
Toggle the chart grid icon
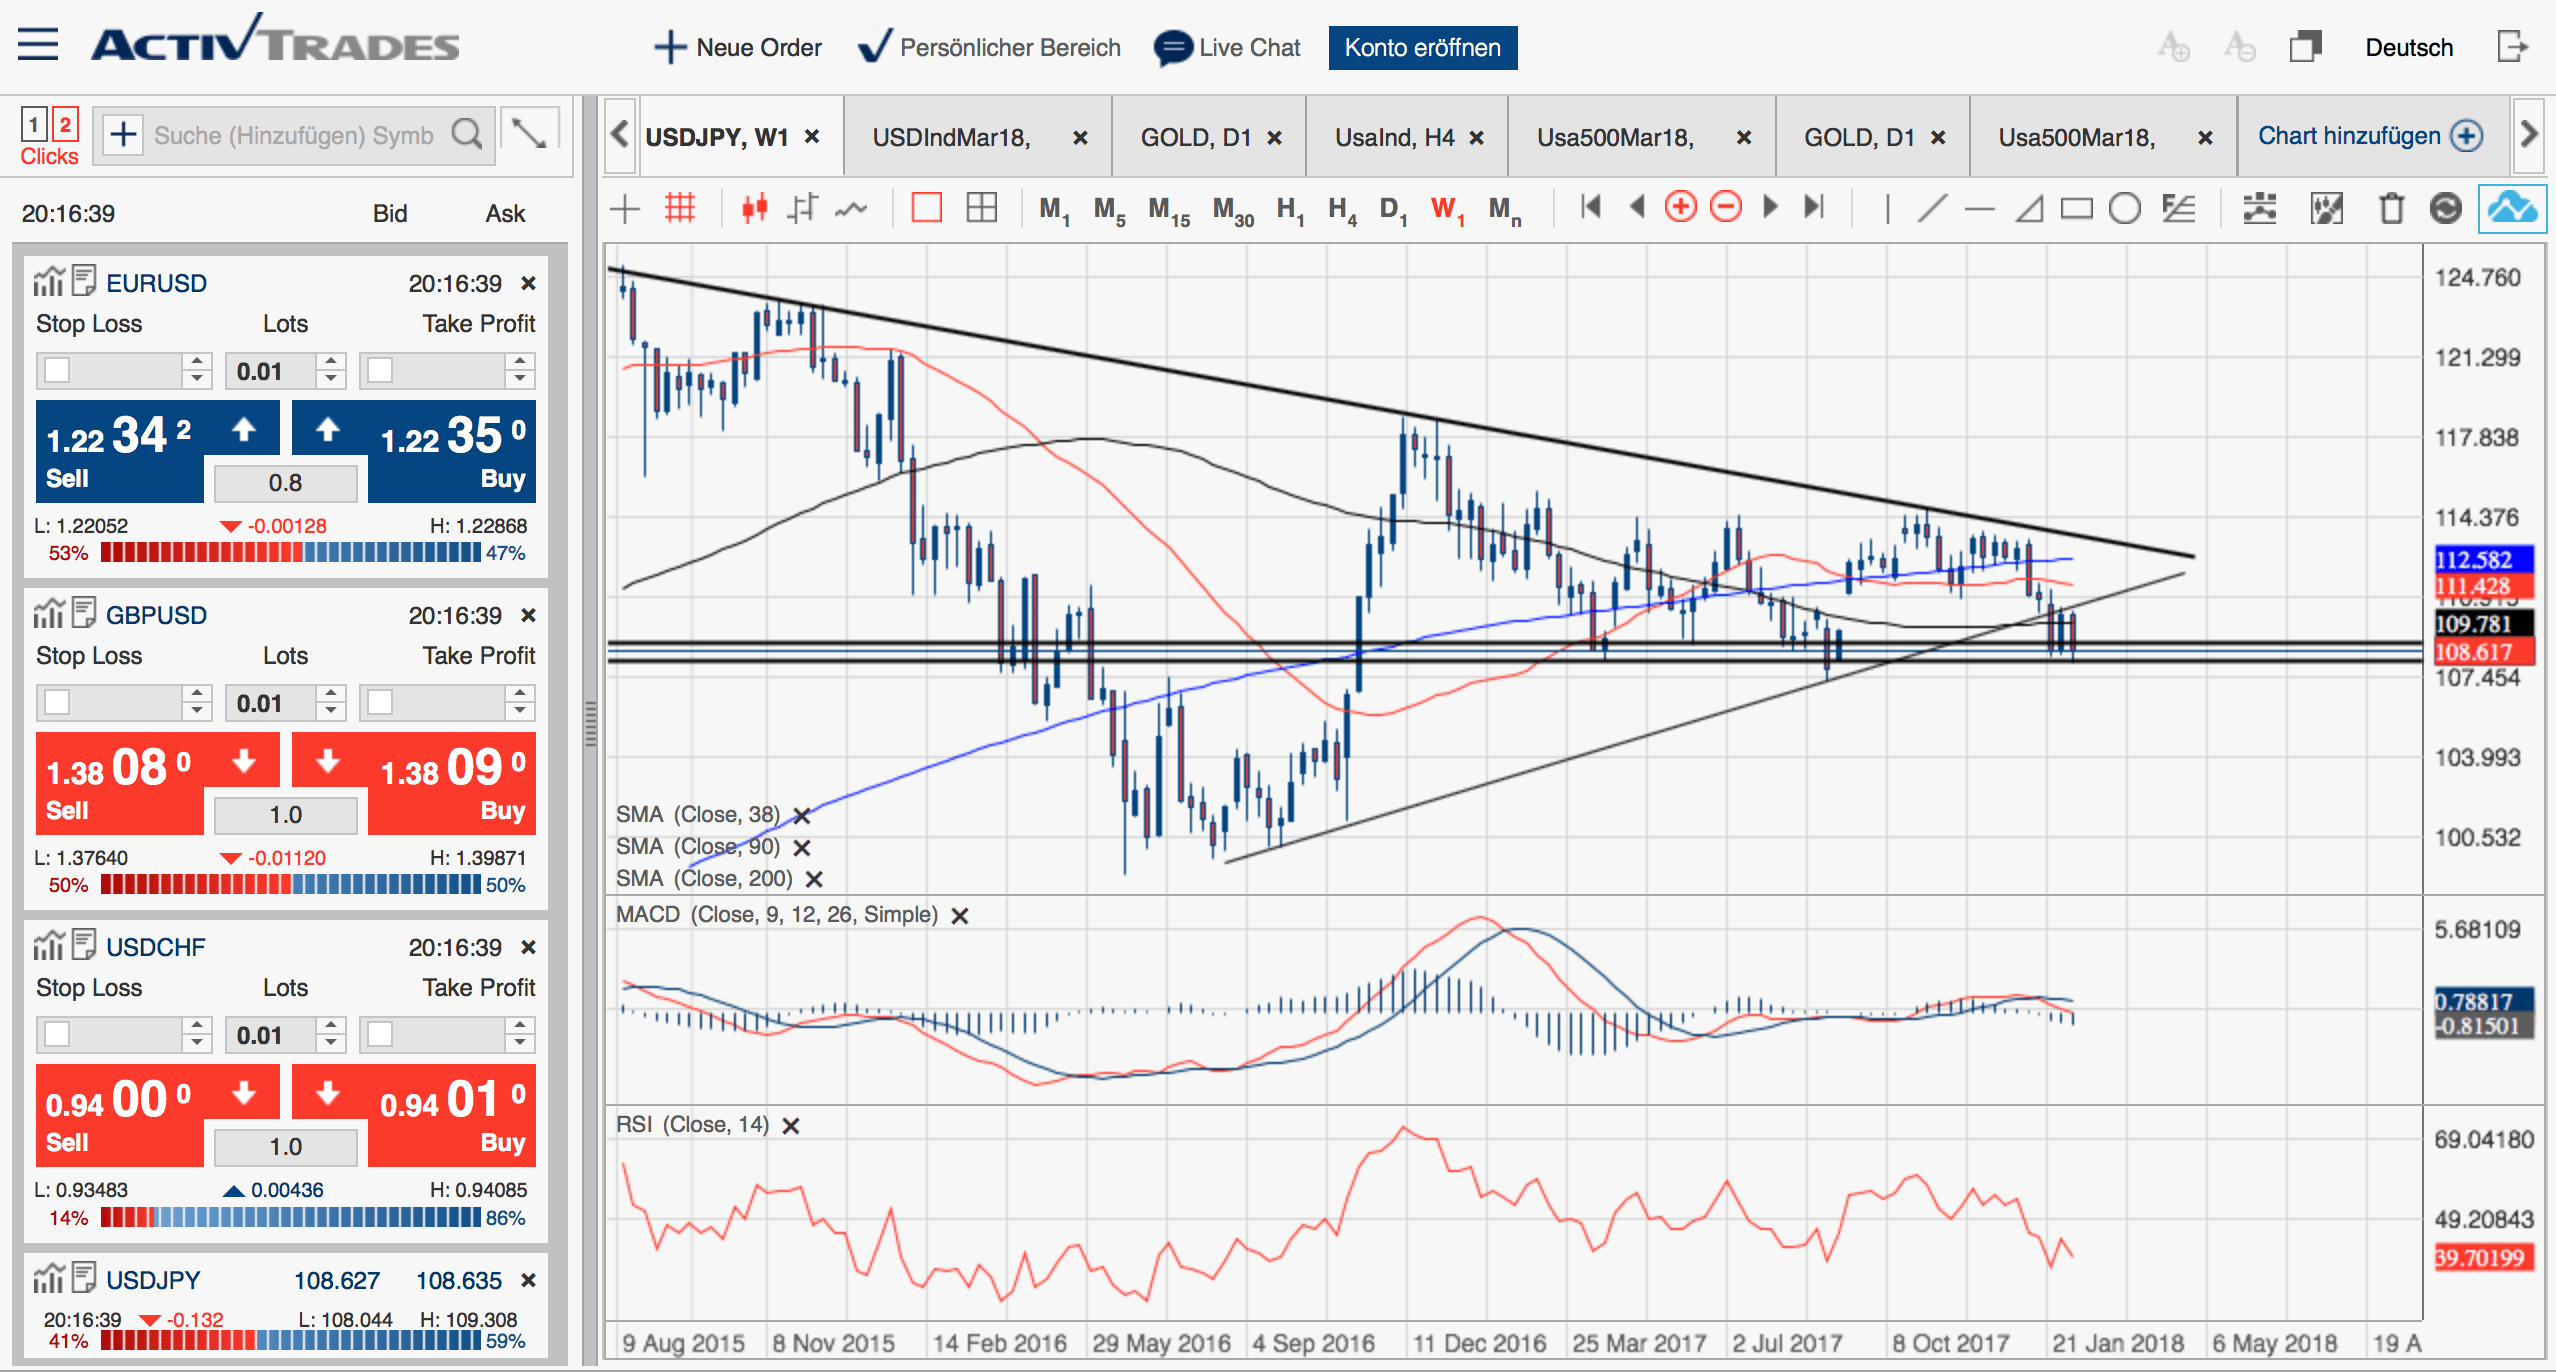click(680, 208)
